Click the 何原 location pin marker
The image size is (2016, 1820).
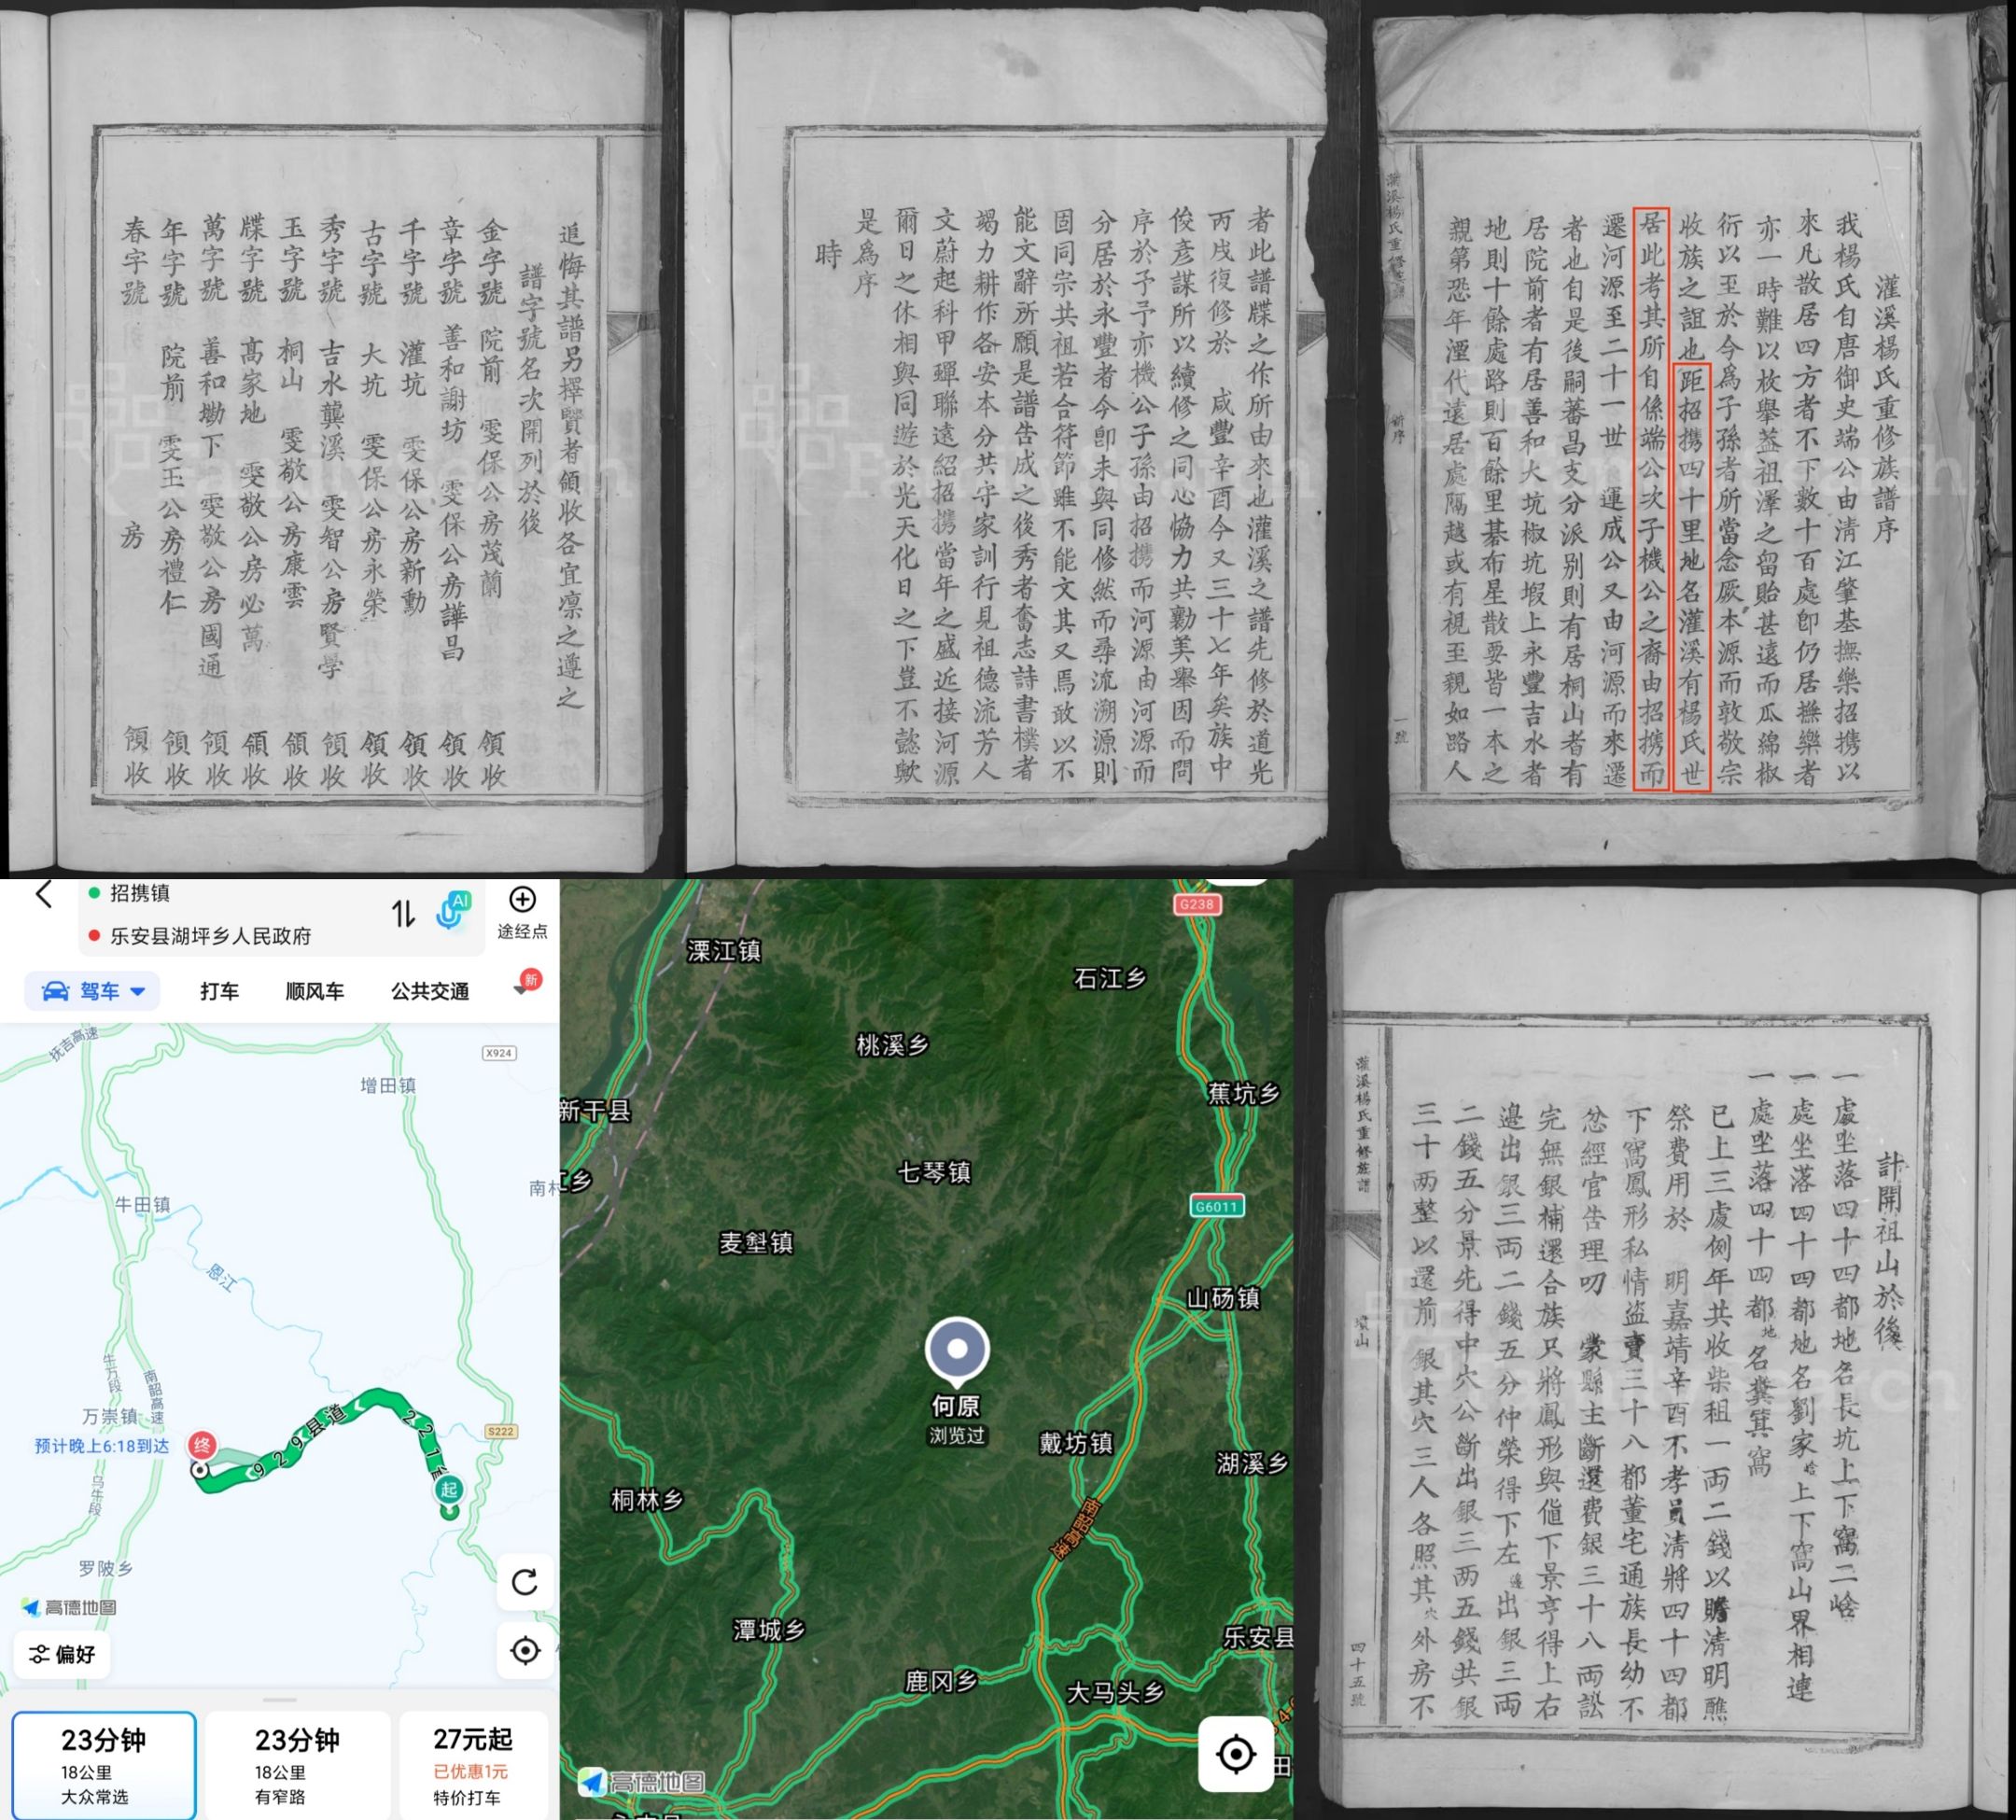coord(956,1350)
